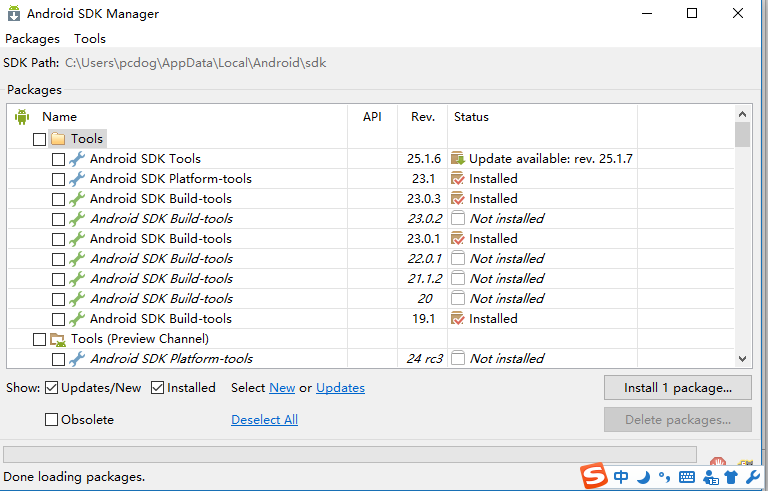Click the New selection link

pos(282,388)
